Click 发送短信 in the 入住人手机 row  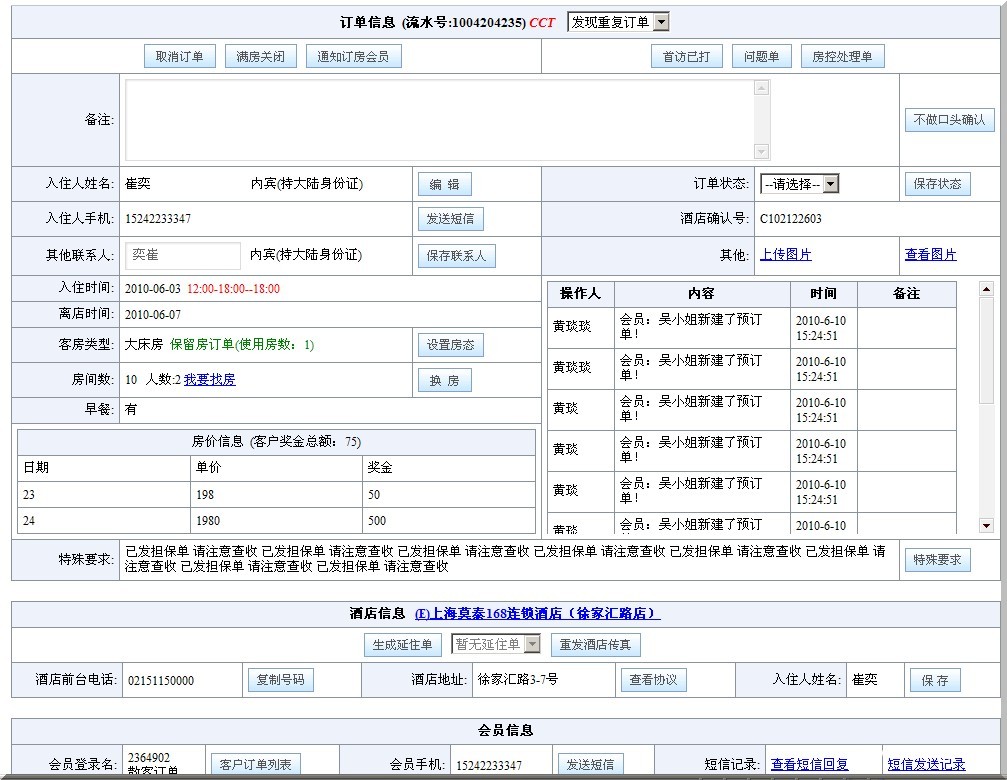tap(450, 219)
